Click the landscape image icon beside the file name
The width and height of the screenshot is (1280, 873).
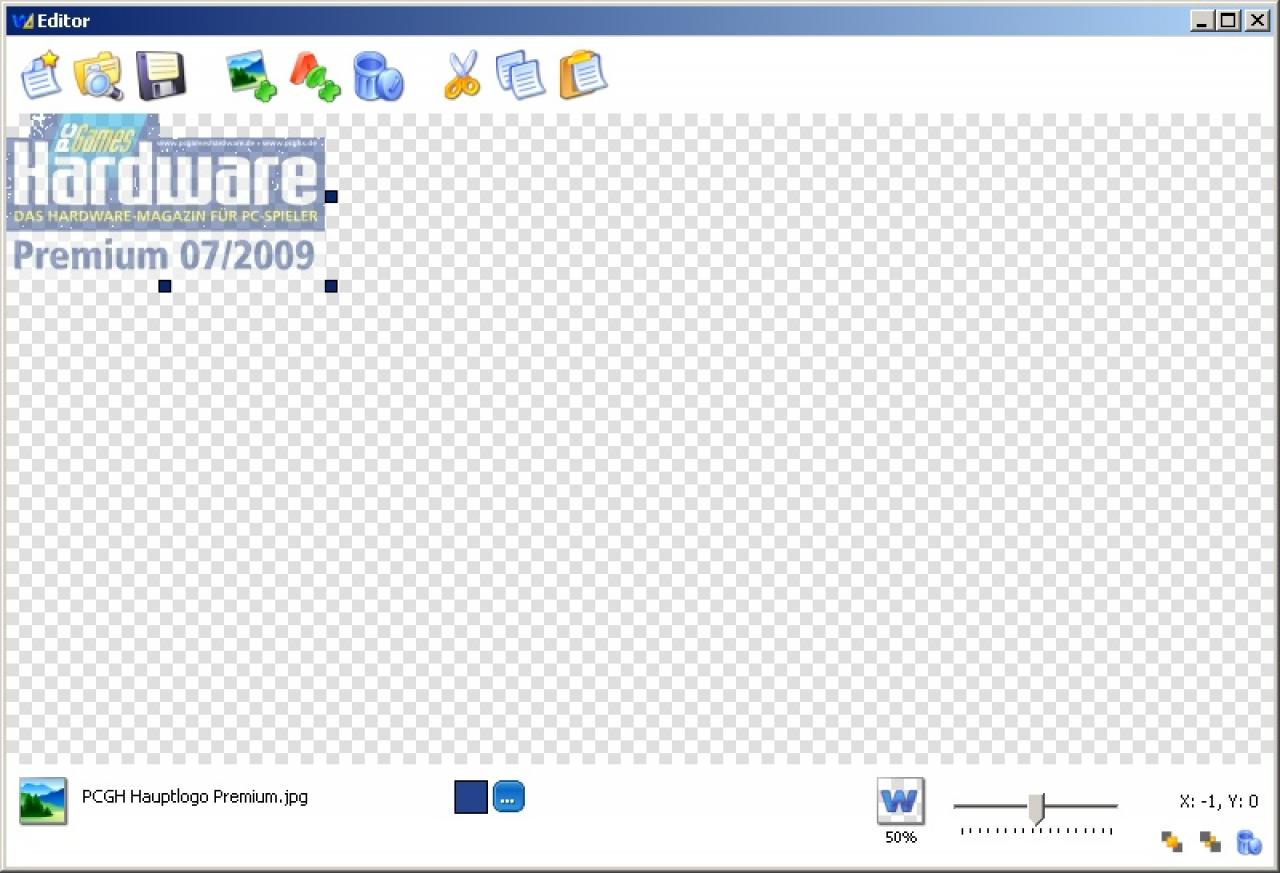click(x=43, y=801)
